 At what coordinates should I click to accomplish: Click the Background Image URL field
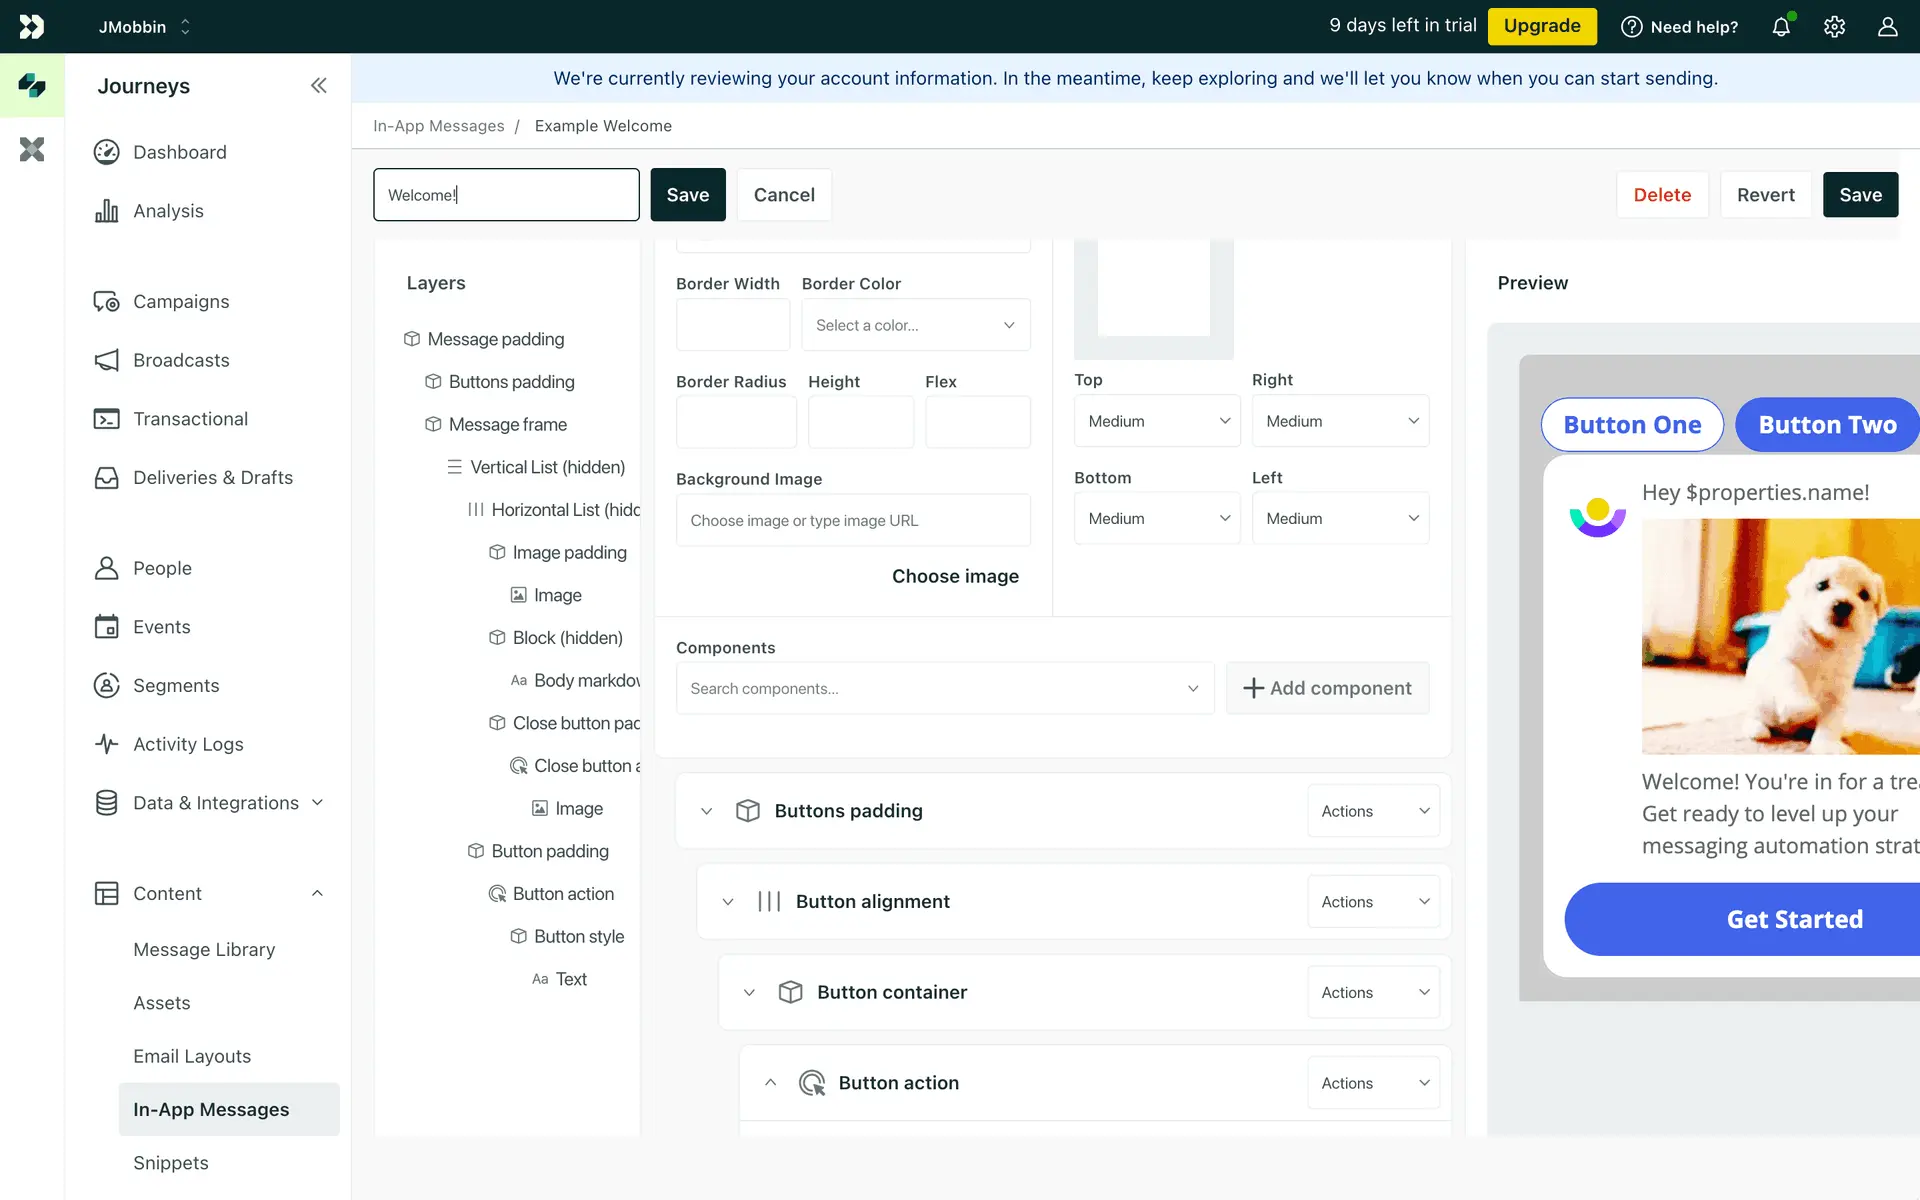tap(852, 520)
